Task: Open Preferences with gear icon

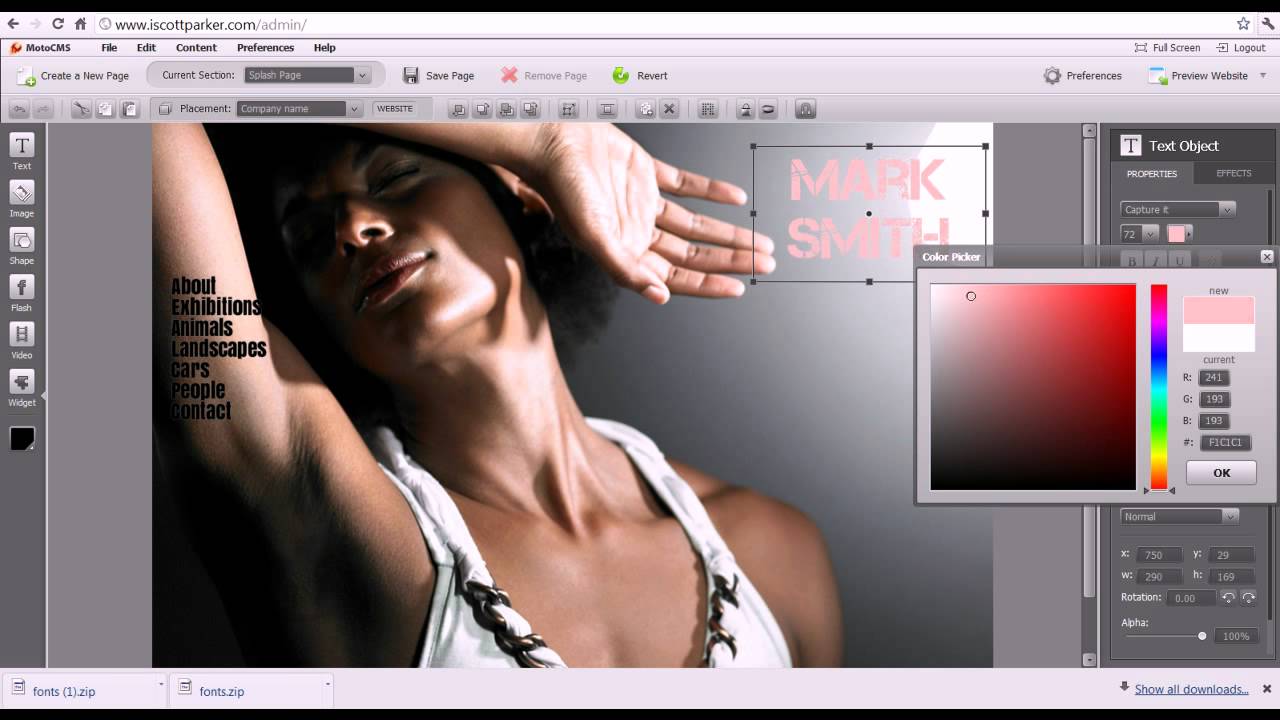Action: coord(1083,76)
